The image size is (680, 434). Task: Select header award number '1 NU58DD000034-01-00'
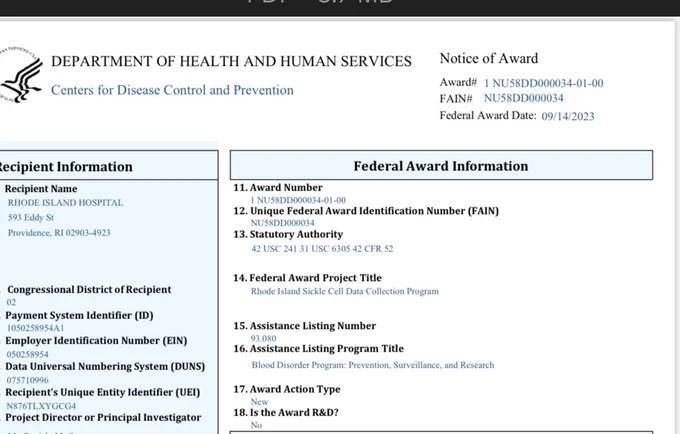click(x=543, y=83)
